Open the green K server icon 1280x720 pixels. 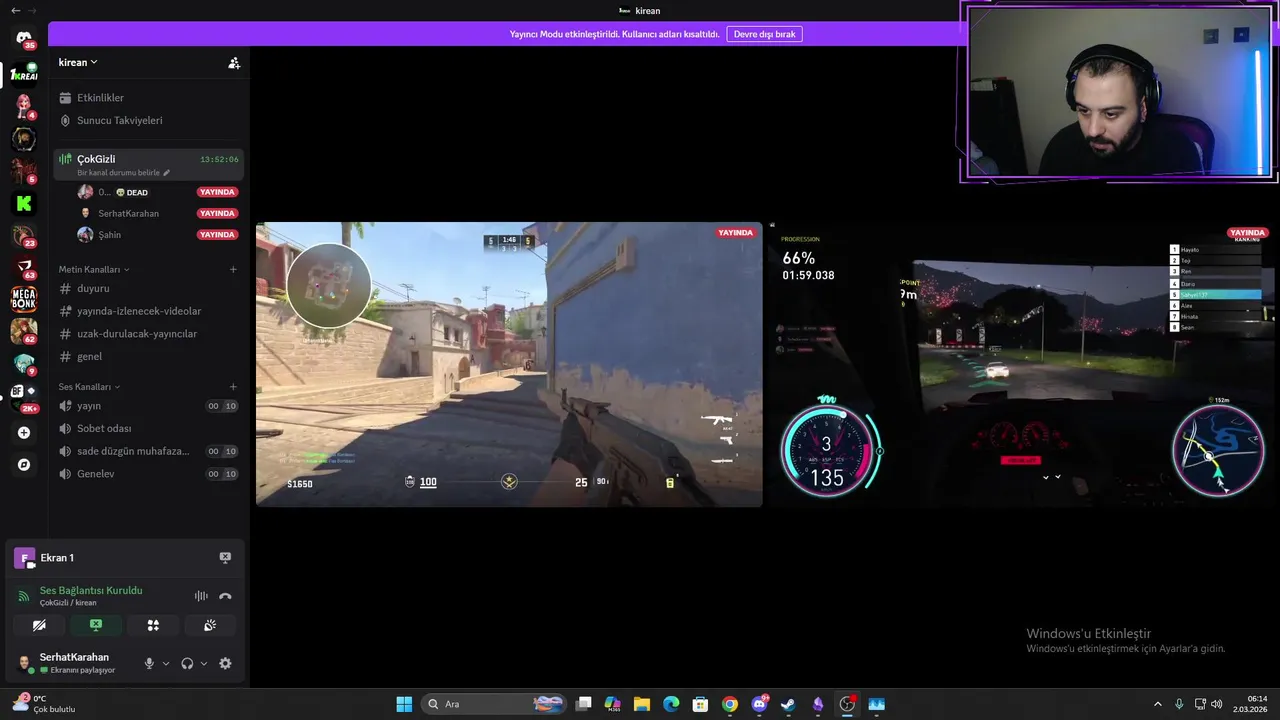click(x=24, y=203)
